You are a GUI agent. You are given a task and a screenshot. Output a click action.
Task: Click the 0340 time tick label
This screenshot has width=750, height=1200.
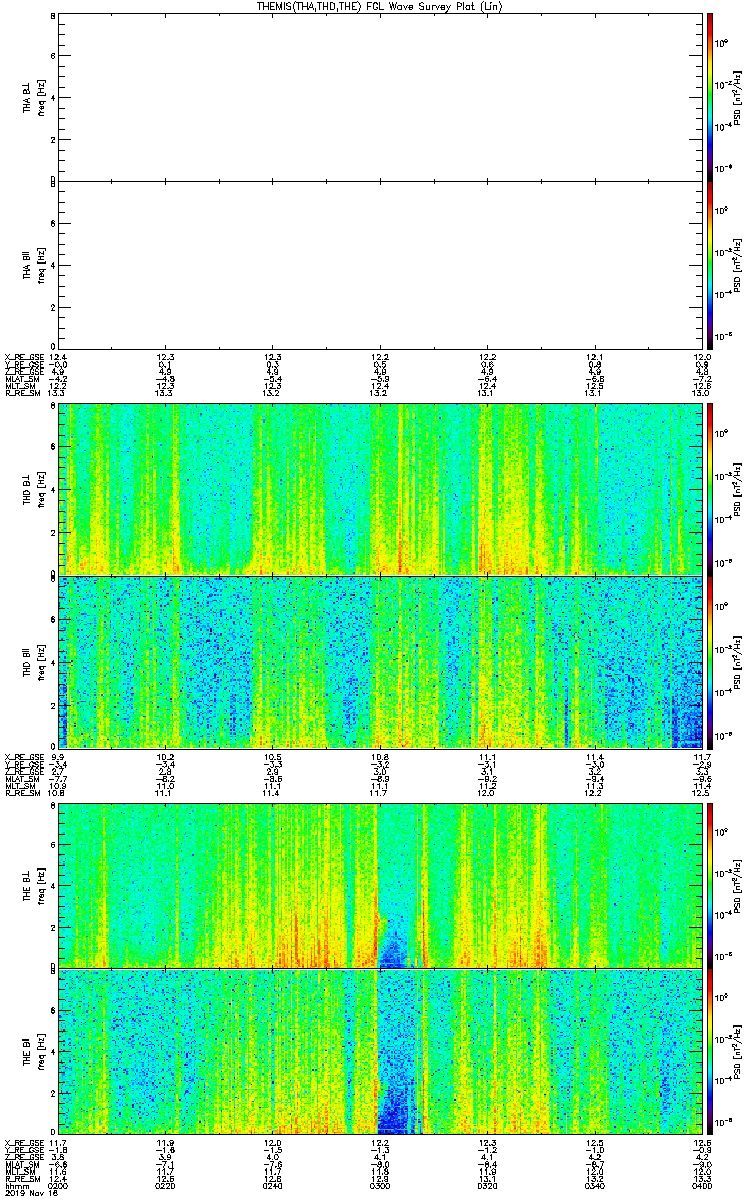(594, 1185)
